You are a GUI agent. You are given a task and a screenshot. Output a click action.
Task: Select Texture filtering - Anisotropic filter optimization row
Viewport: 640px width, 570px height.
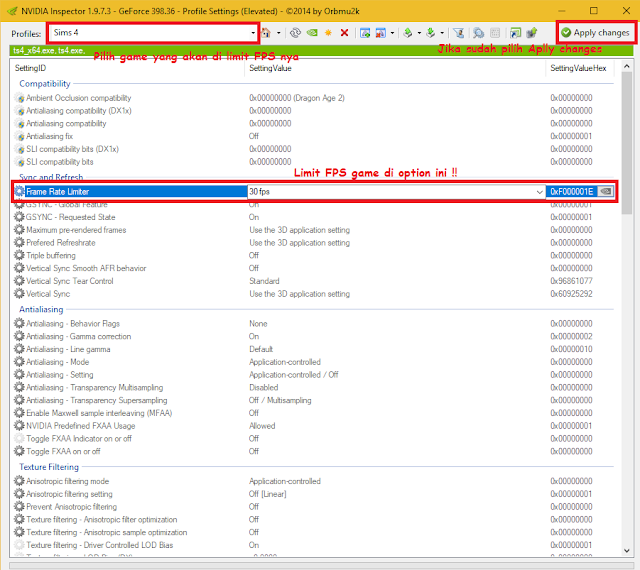313,520
